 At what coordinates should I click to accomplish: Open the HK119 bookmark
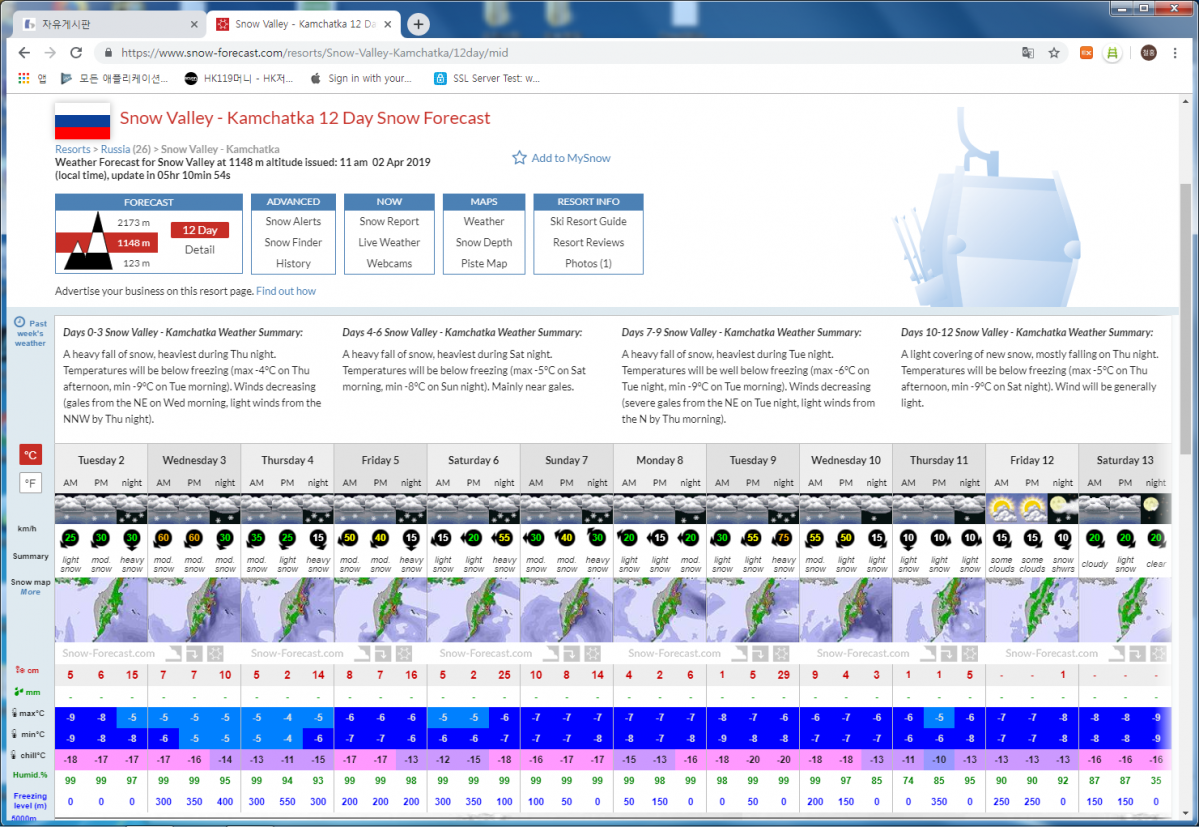pyautogui.click(x=239, y=78)
